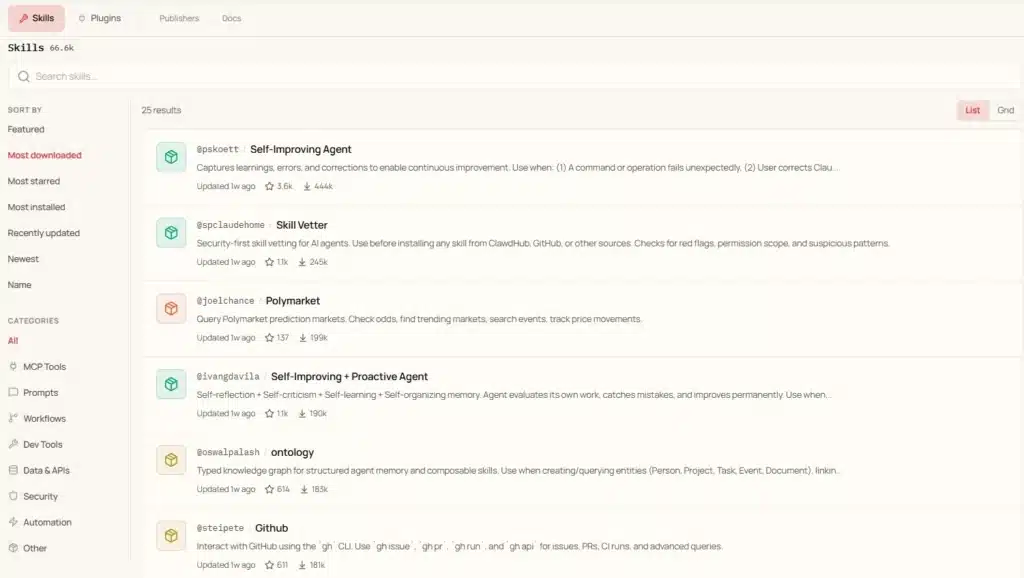Click the search magnifier icon
The width and height of the screenshot is (1024, 578).
(x=24, y=76)
